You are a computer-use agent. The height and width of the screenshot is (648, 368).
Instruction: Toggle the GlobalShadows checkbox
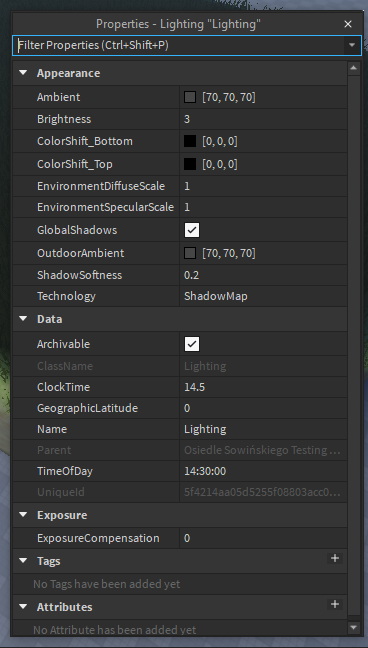[192, 230]
